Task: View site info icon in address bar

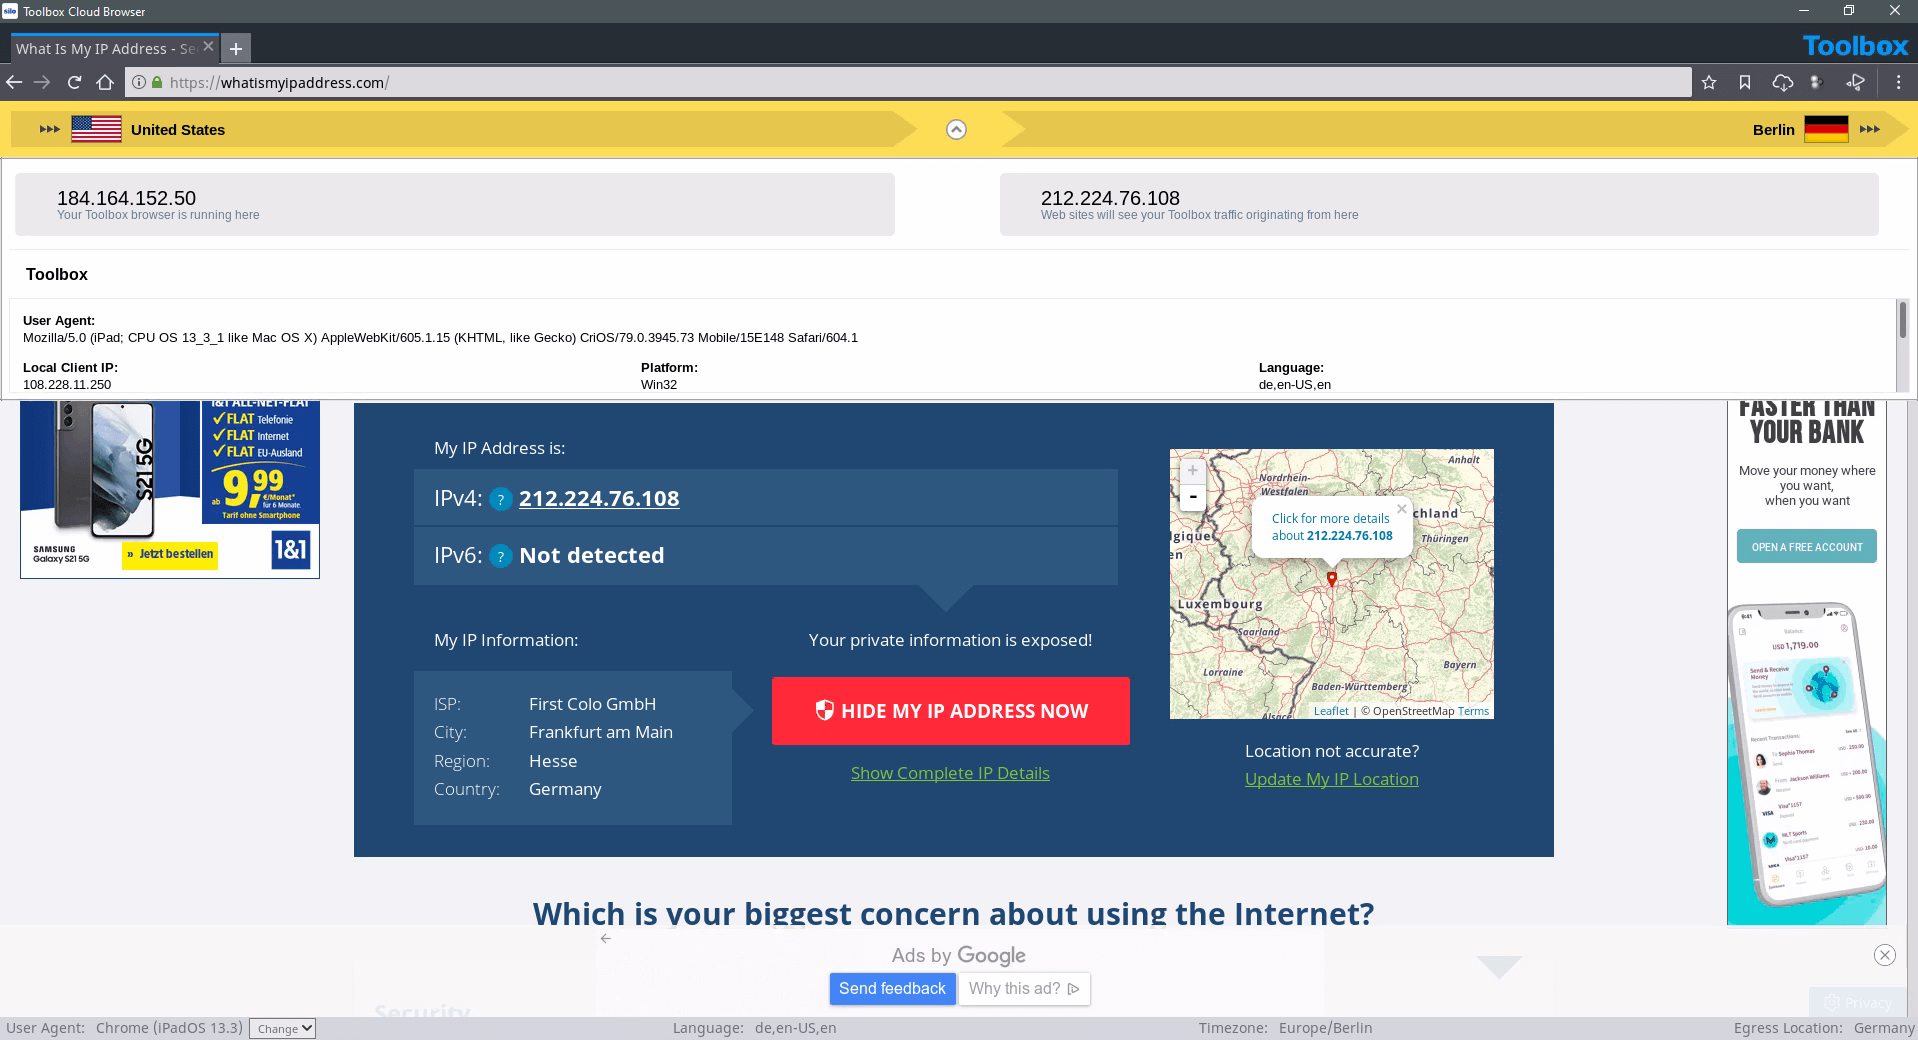Action: (139, 82)
